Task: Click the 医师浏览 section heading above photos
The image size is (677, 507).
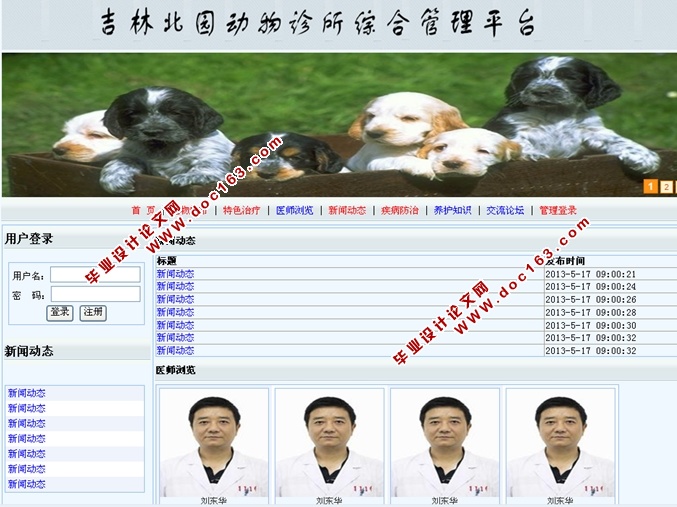Action: click(175, 370)
